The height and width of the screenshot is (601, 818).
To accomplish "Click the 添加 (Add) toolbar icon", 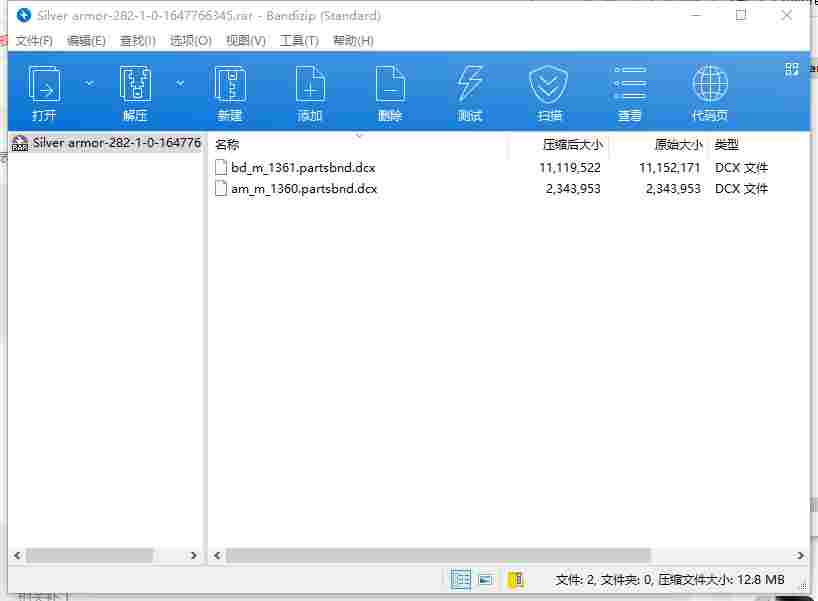I will tap(310, 83).
